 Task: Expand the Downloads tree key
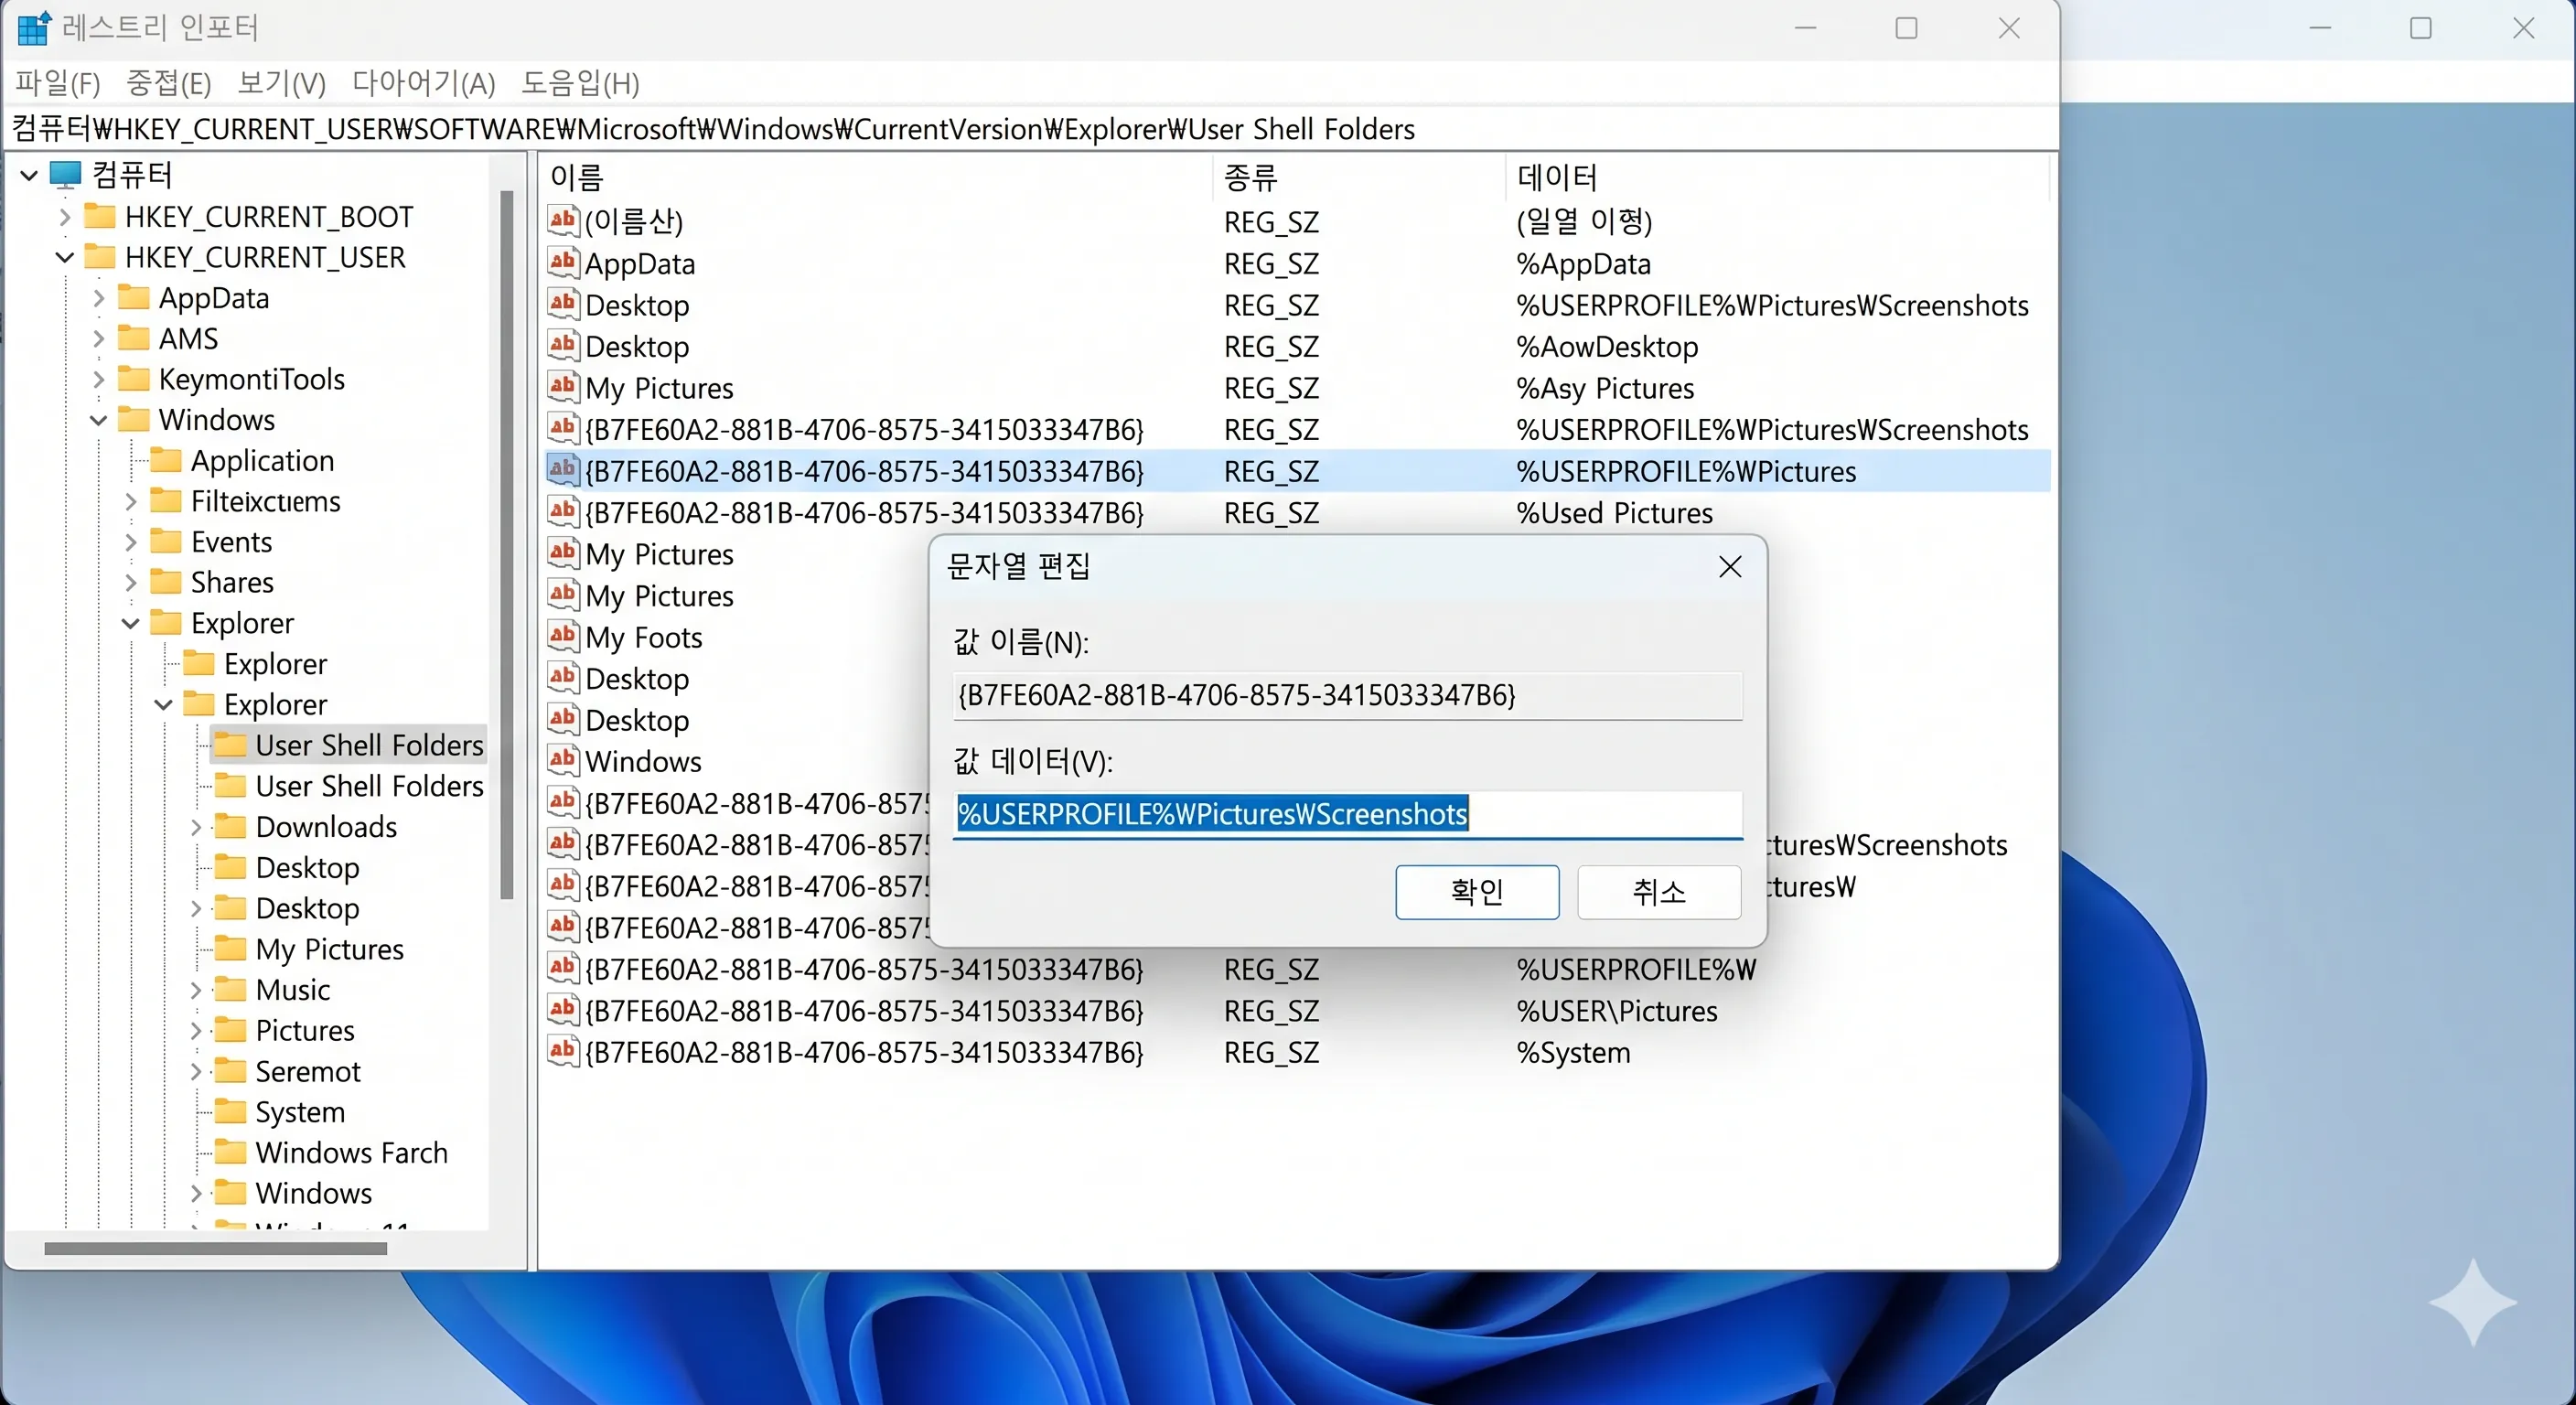pyautogui.click(x=196, y=827)
